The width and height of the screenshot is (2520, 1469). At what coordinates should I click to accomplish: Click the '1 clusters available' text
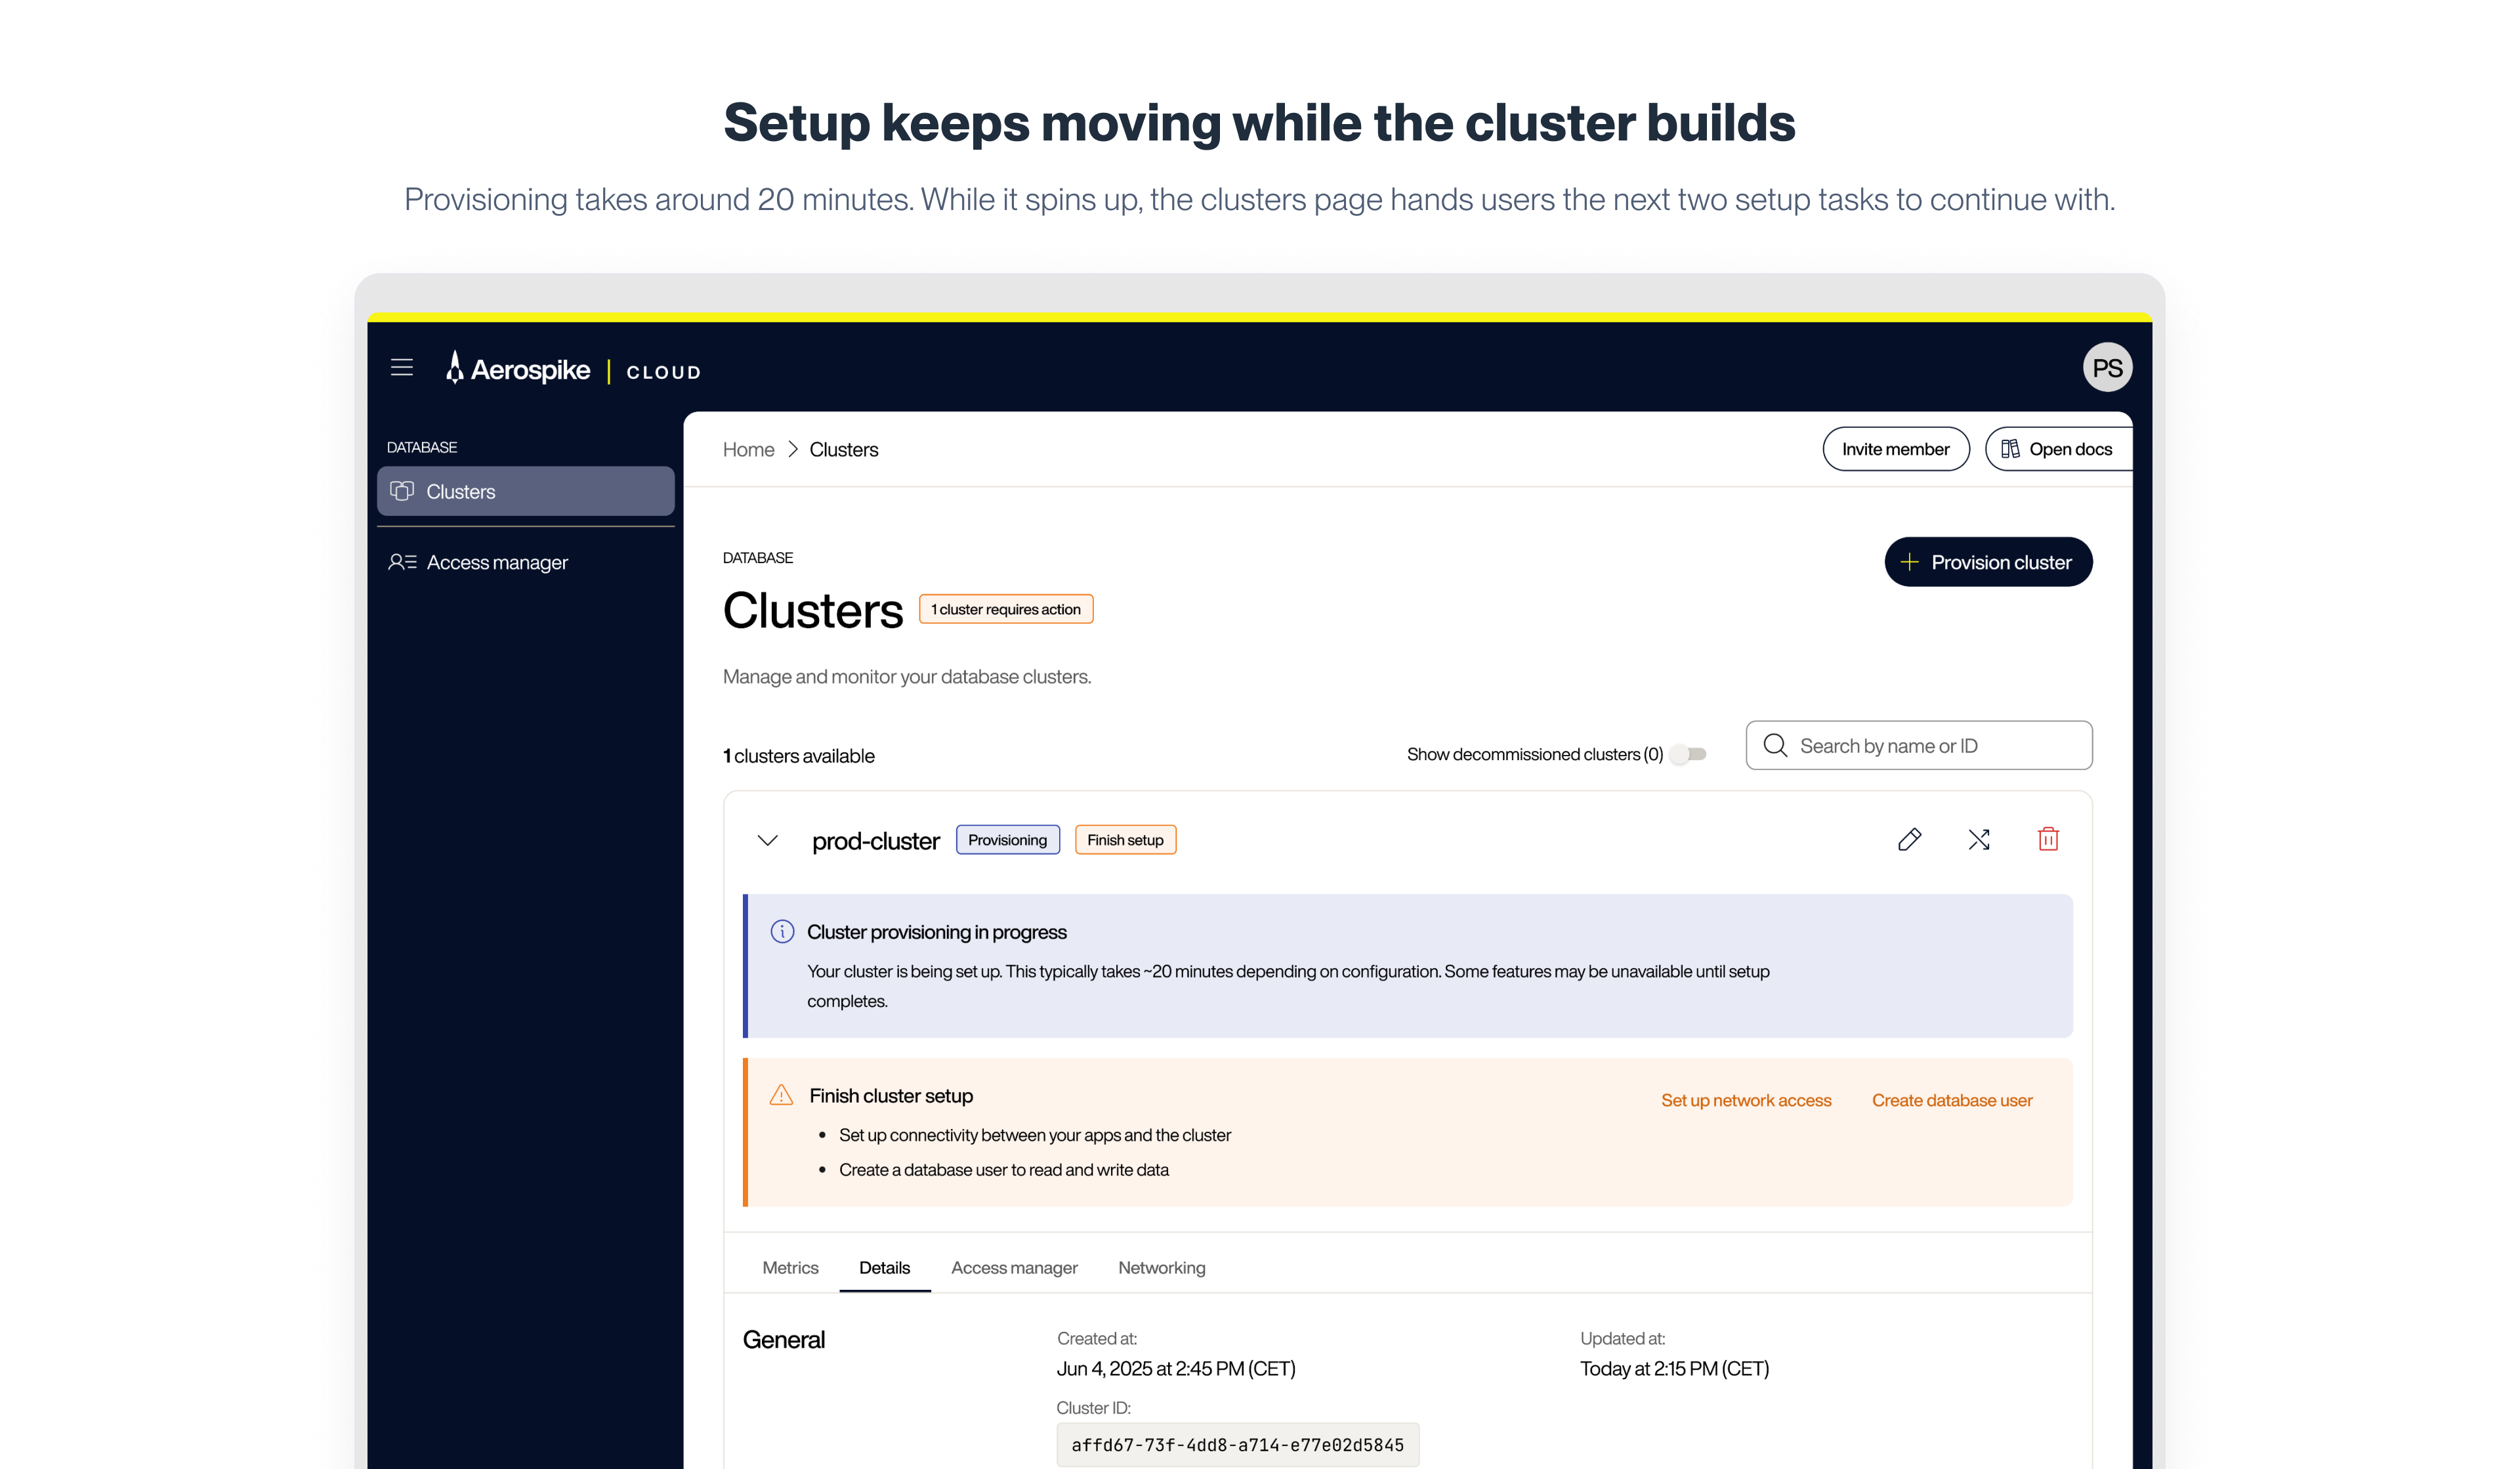(799, 756)
